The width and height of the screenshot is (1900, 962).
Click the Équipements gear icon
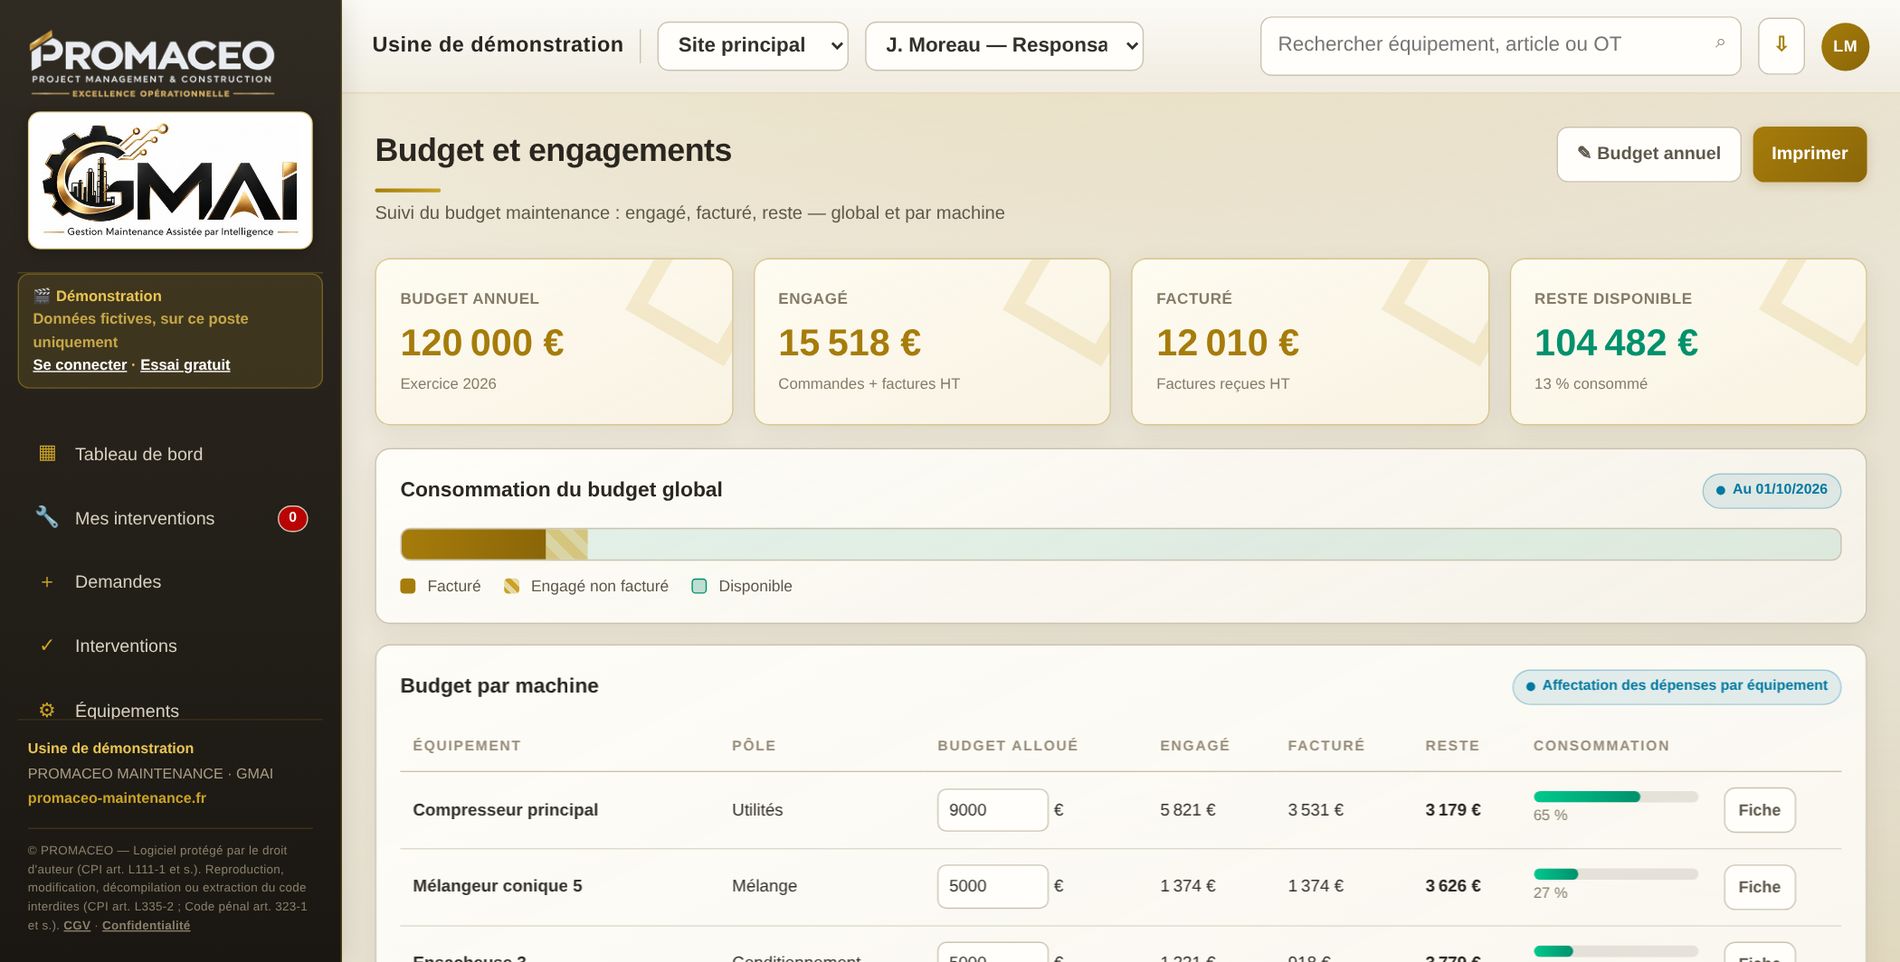click(x=47, y=710)
